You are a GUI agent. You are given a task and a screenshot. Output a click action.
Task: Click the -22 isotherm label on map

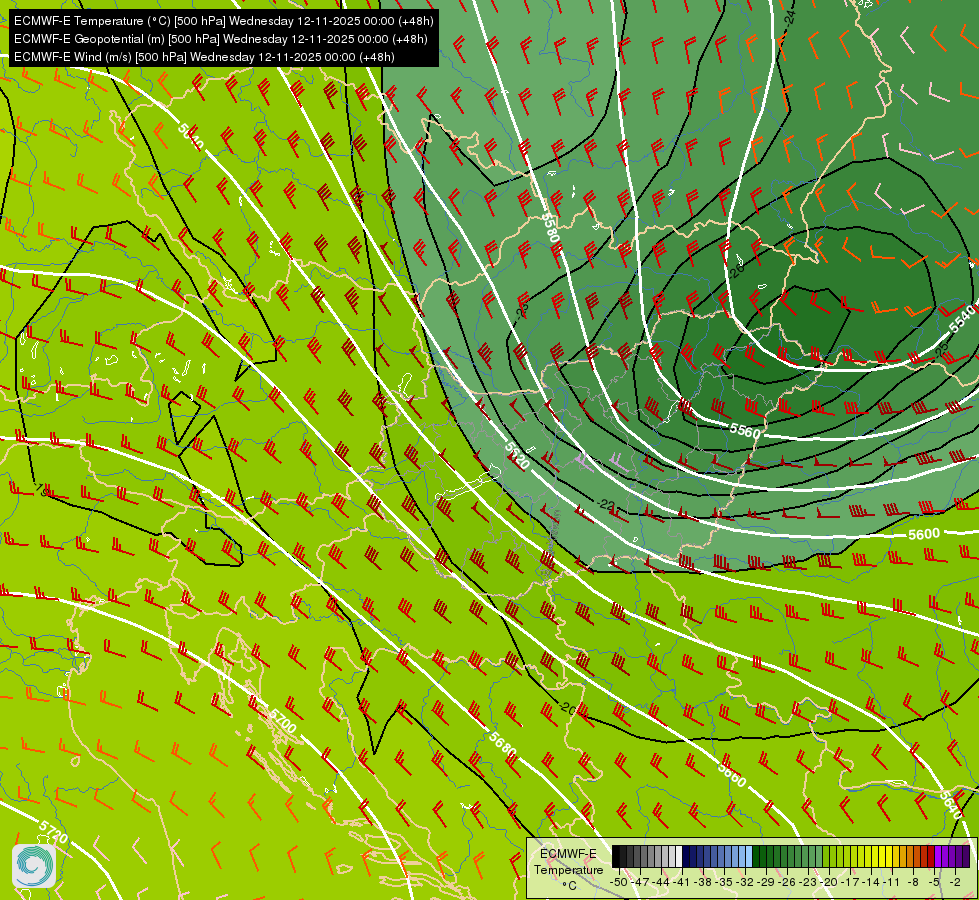click(606, 504)
